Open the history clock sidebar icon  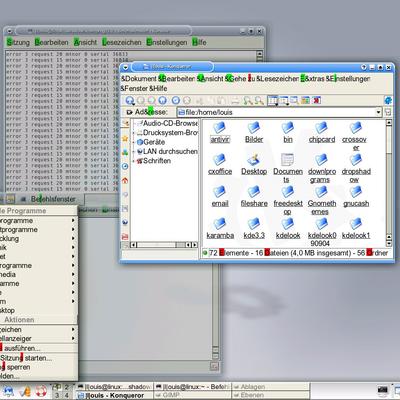pos(125,166)
